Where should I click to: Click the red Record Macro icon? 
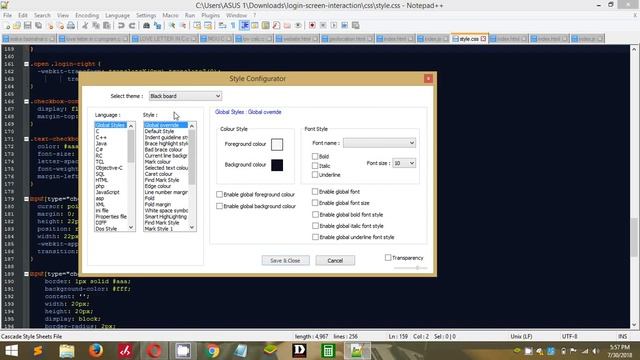point(312,25)
